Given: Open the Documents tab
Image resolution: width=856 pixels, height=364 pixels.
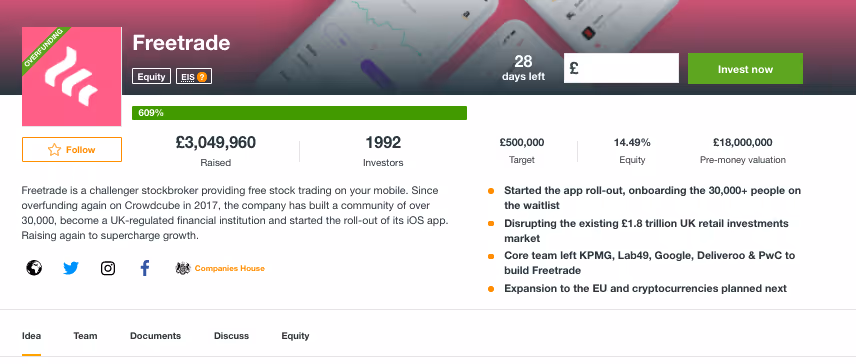Looking at the screenshot, I should (x=155, y=336).
